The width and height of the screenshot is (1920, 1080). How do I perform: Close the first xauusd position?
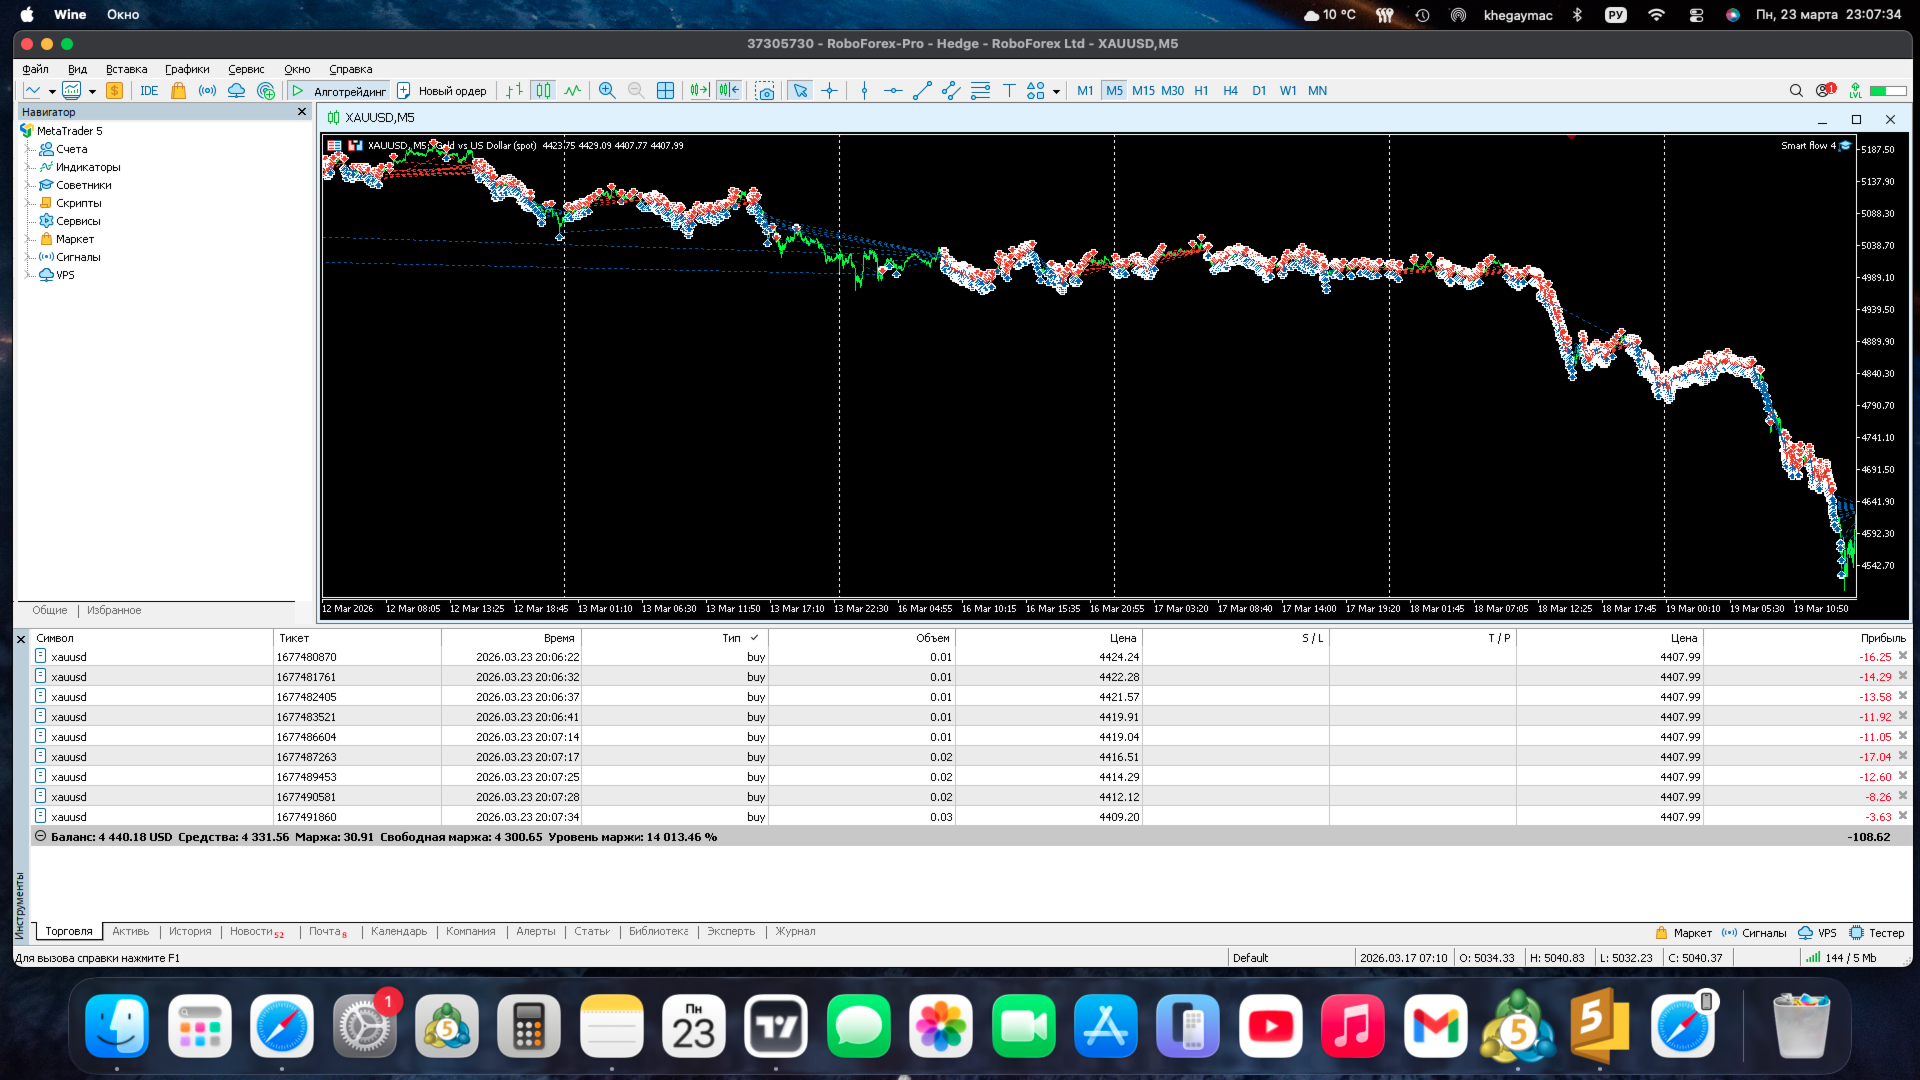(x=1903, y=657)
